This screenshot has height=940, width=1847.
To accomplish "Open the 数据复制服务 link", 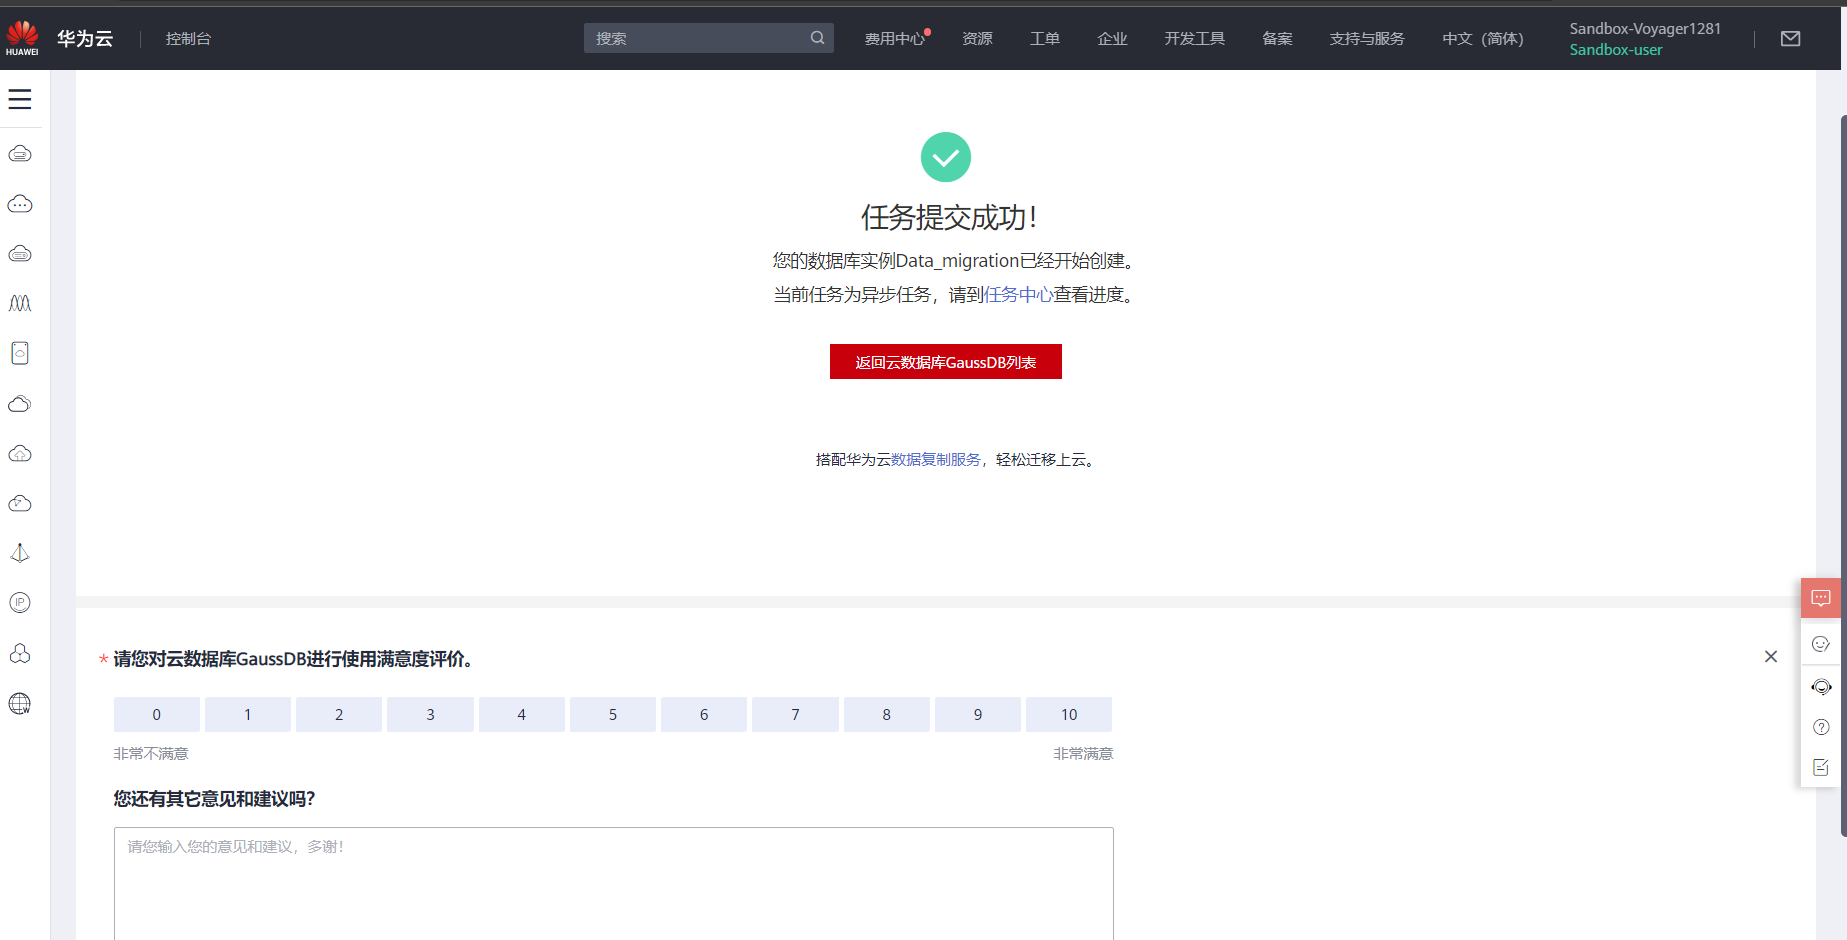I will pyautogui.click(x=936, y=460).
